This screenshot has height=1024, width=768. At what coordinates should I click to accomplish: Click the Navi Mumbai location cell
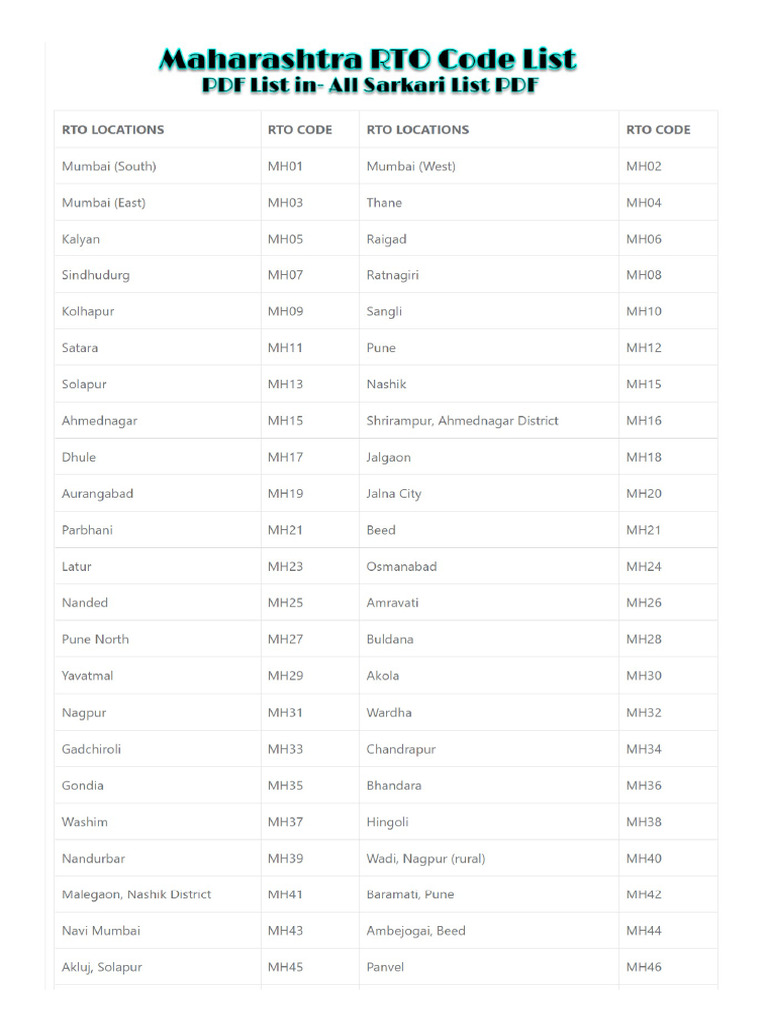(101, 930)
